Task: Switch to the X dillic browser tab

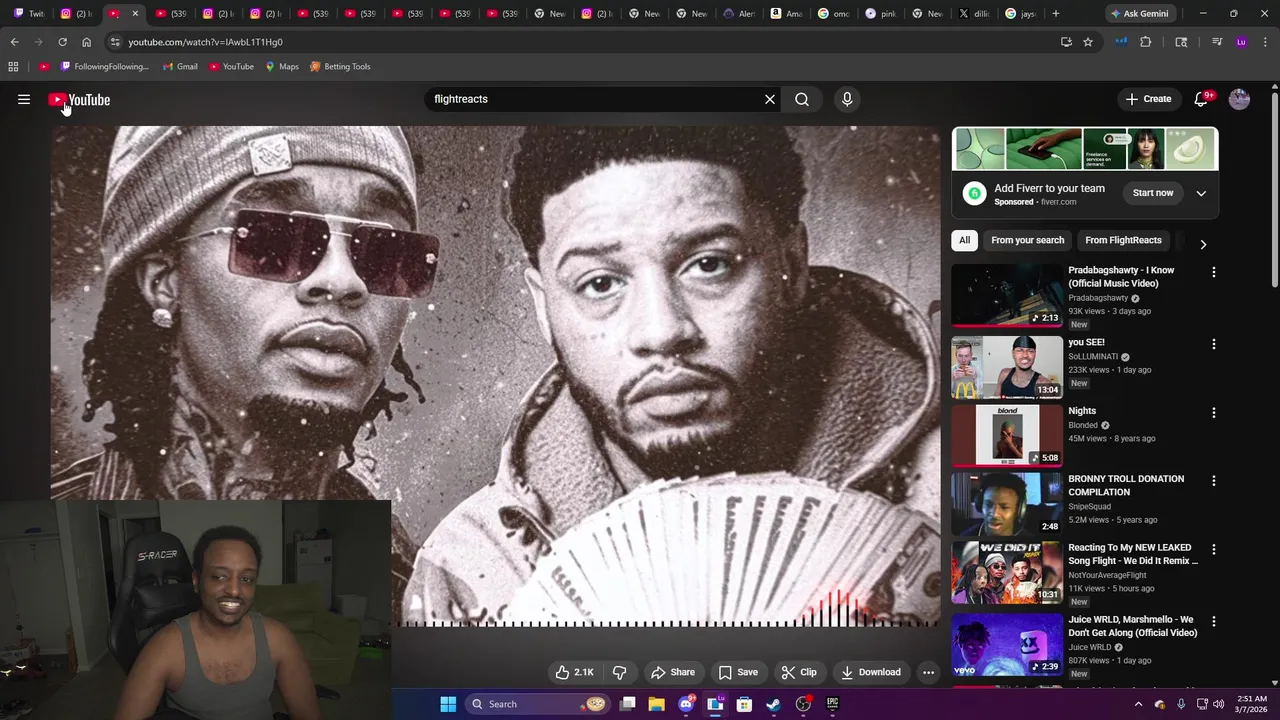Action: (975, 13)
